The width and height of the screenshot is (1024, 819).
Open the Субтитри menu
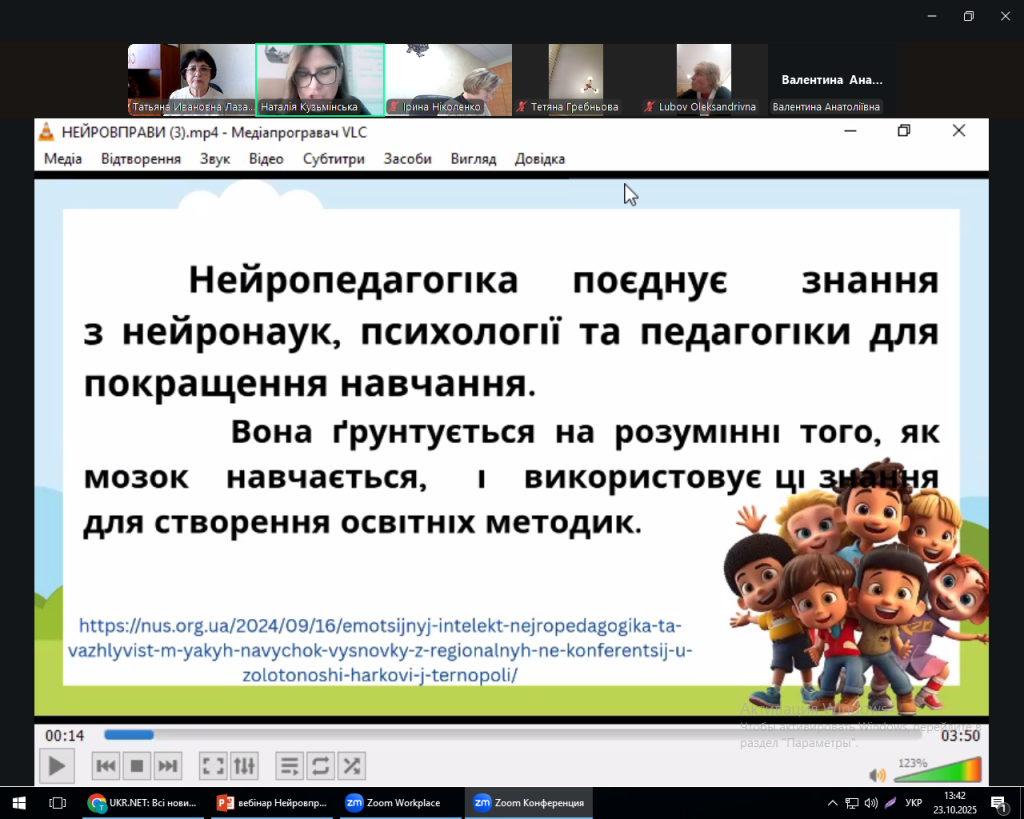334,158
